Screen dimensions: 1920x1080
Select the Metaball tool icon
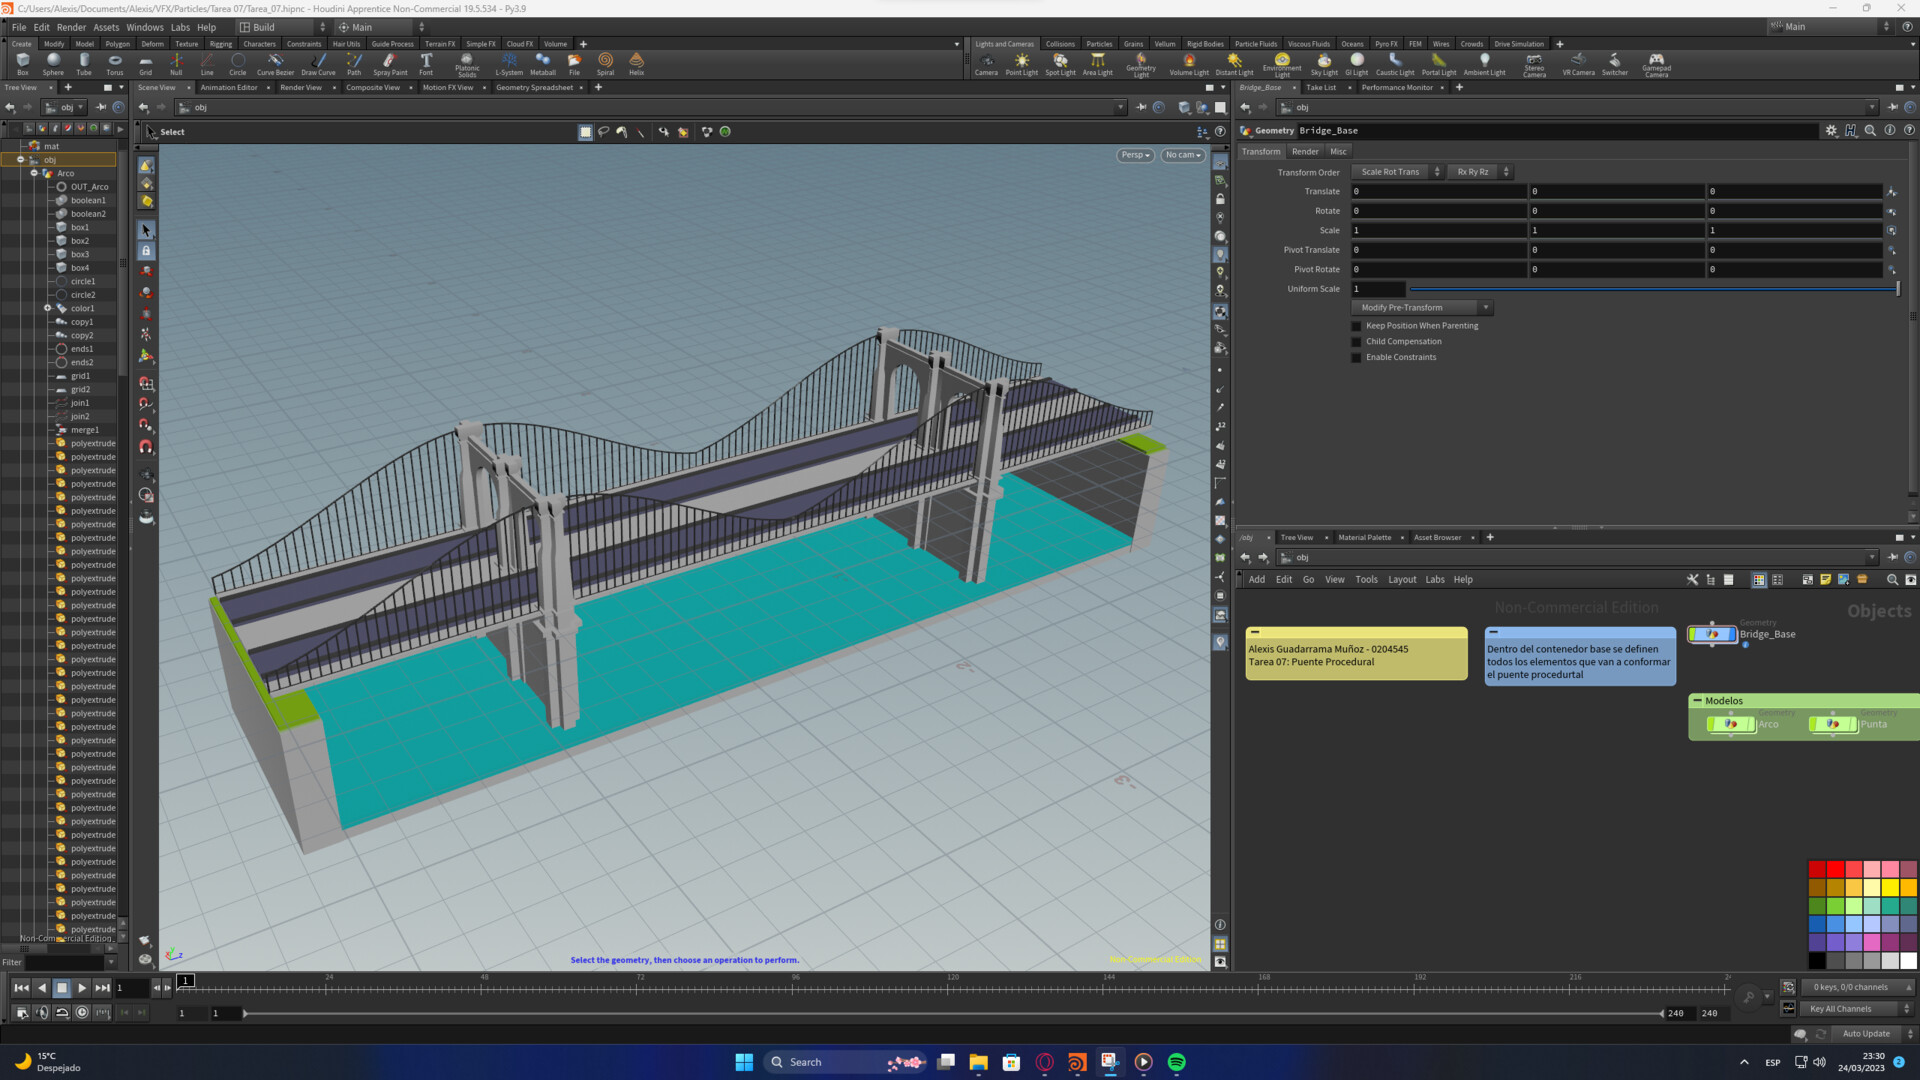point(543,63)
